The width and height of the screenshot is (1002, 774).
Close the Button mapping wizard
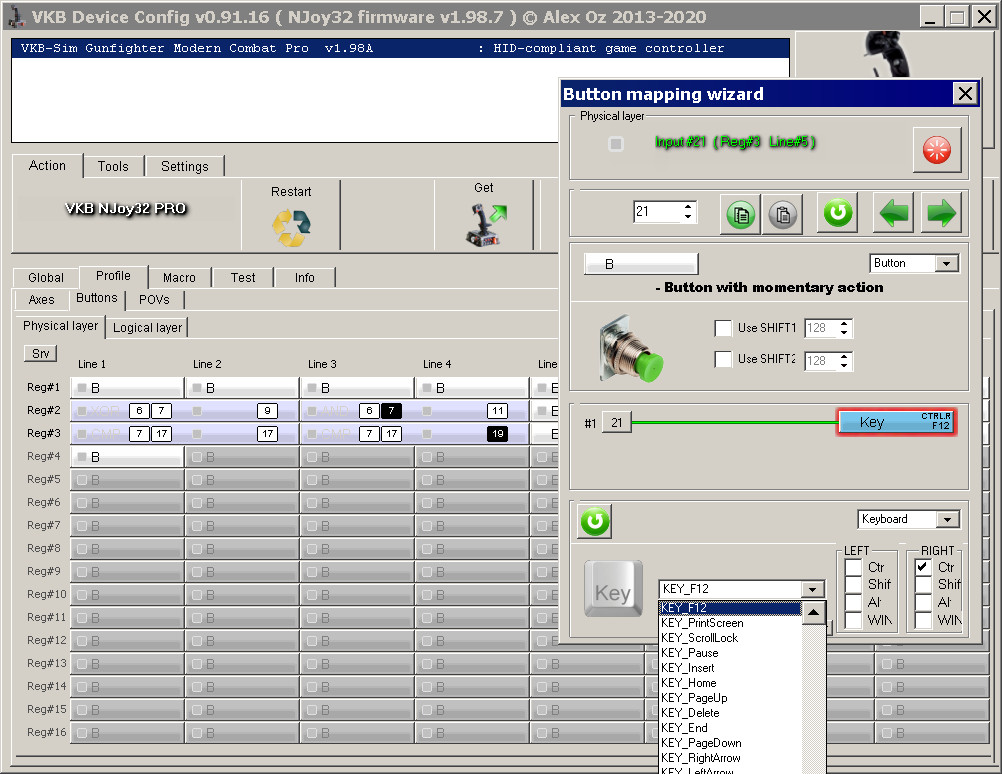(966, 93)
